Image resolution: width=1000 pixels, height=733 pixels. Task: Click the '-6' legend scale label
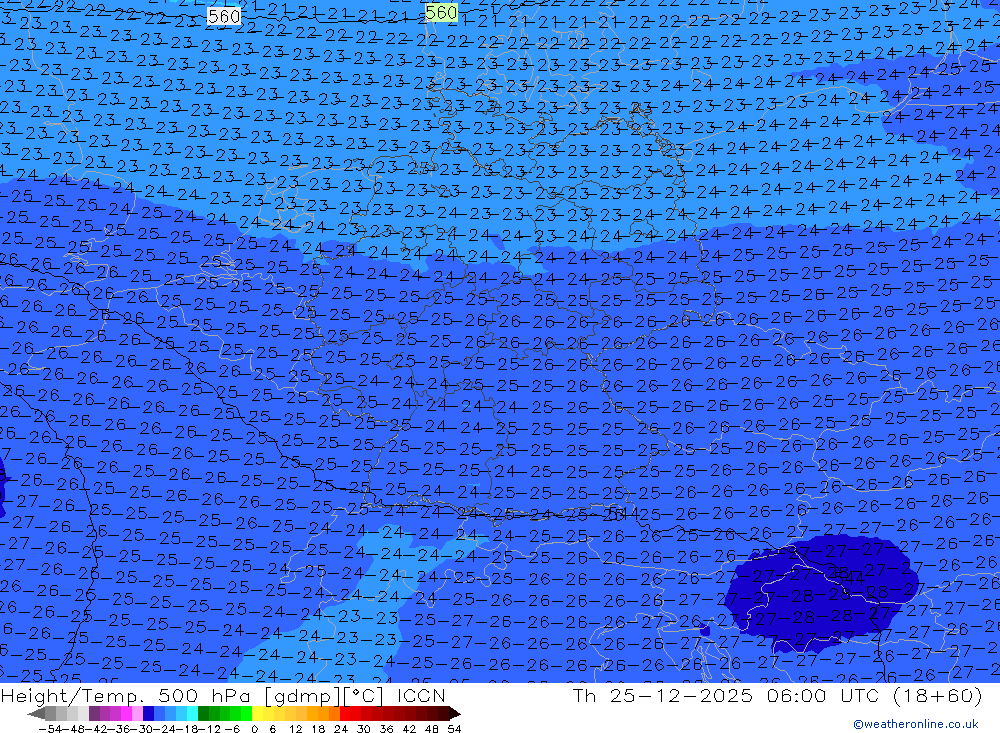[x=232, y=729]
